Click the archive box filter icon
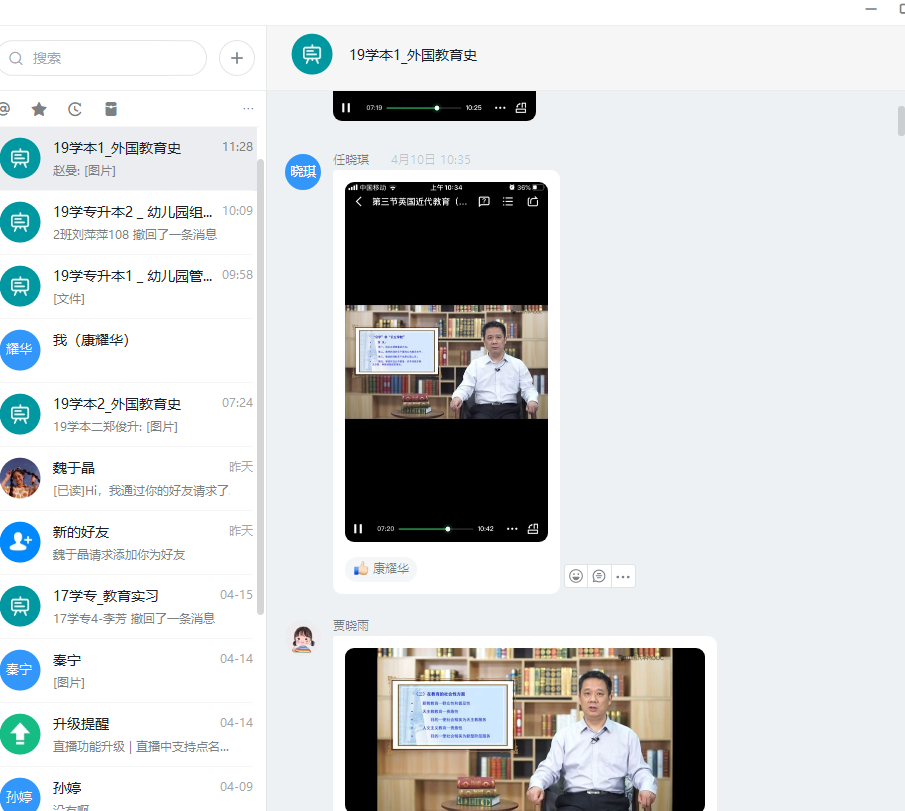Viewport: 905px width, 811px height. [111, 109]
